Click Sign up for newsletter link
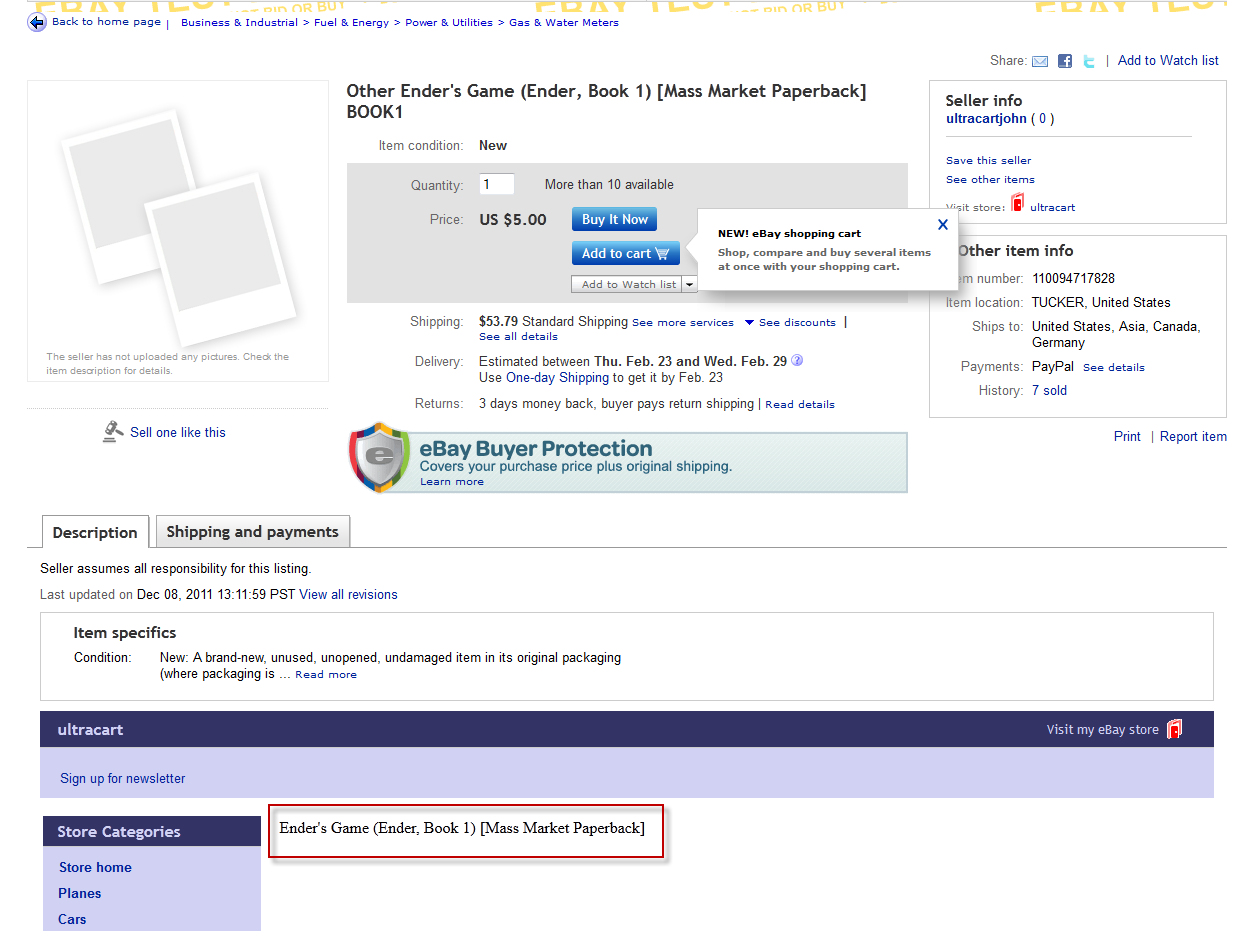Image resolution: width=1260 pixels, height=931 pixels. tap(123, 779)
